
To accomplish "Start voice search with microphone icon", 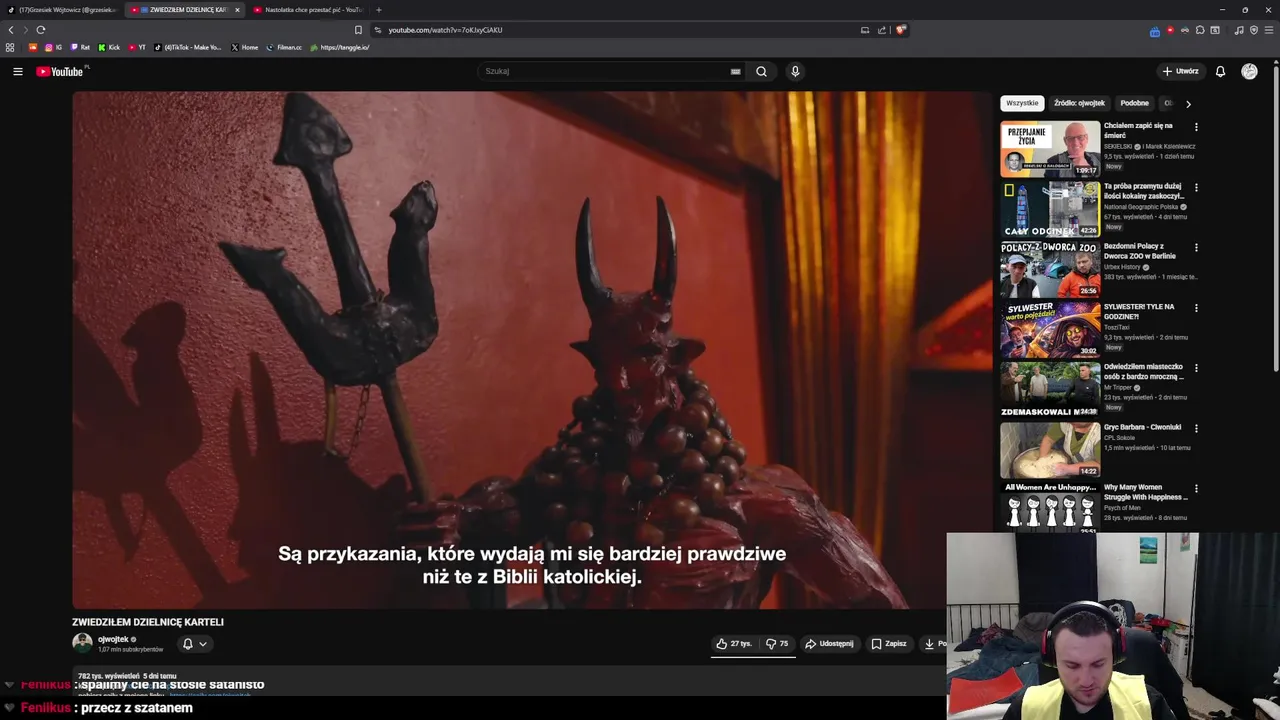I will [795, 71].
